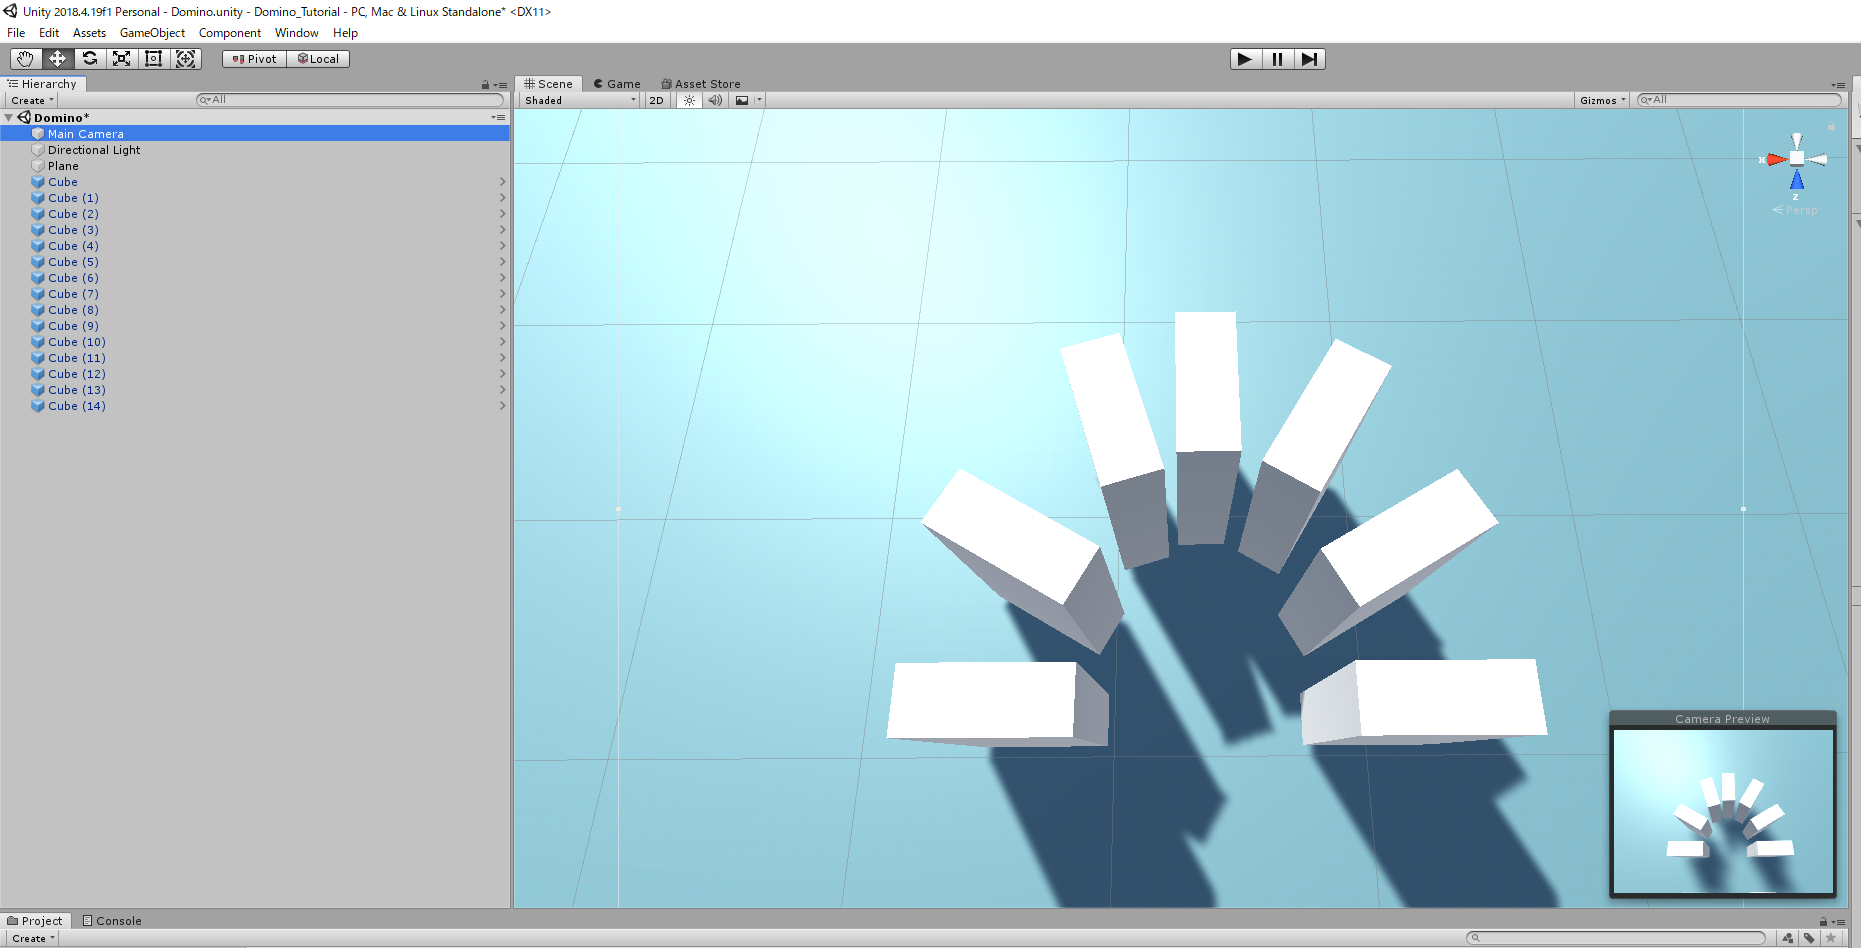Viewport: 1861px width, 948px height.
Task: Toggle scene effects image icon
Action: [742, 100]
